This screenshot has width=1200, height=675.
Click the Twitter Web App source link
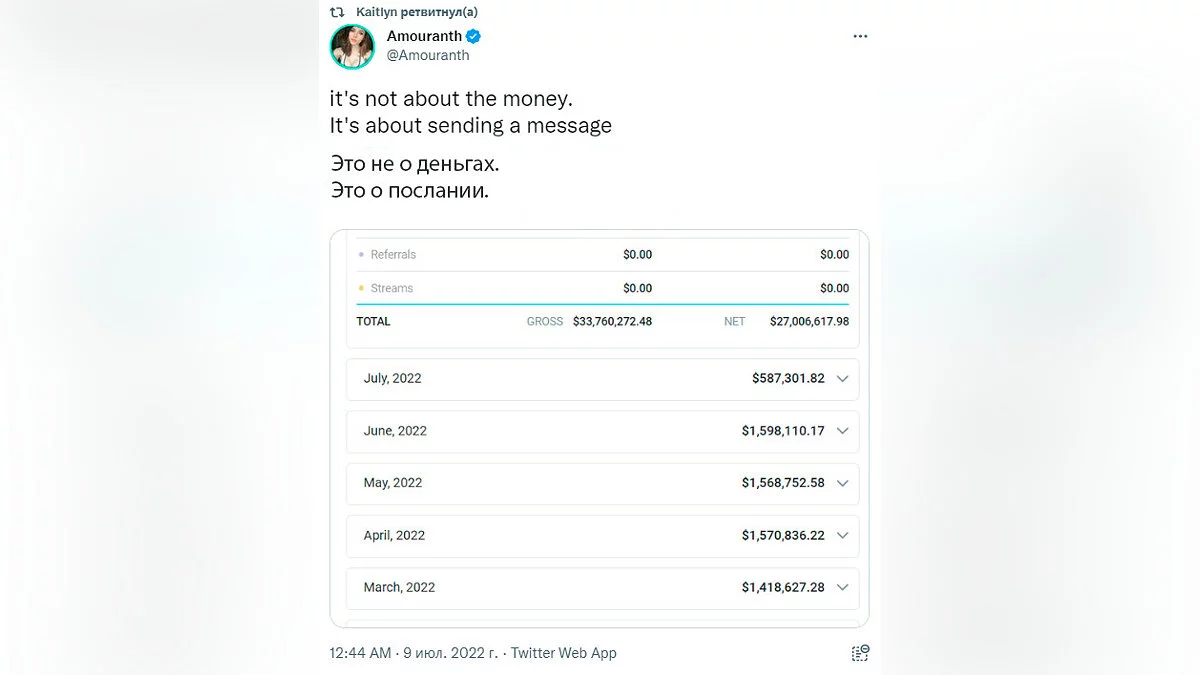[x=563, y=653]
